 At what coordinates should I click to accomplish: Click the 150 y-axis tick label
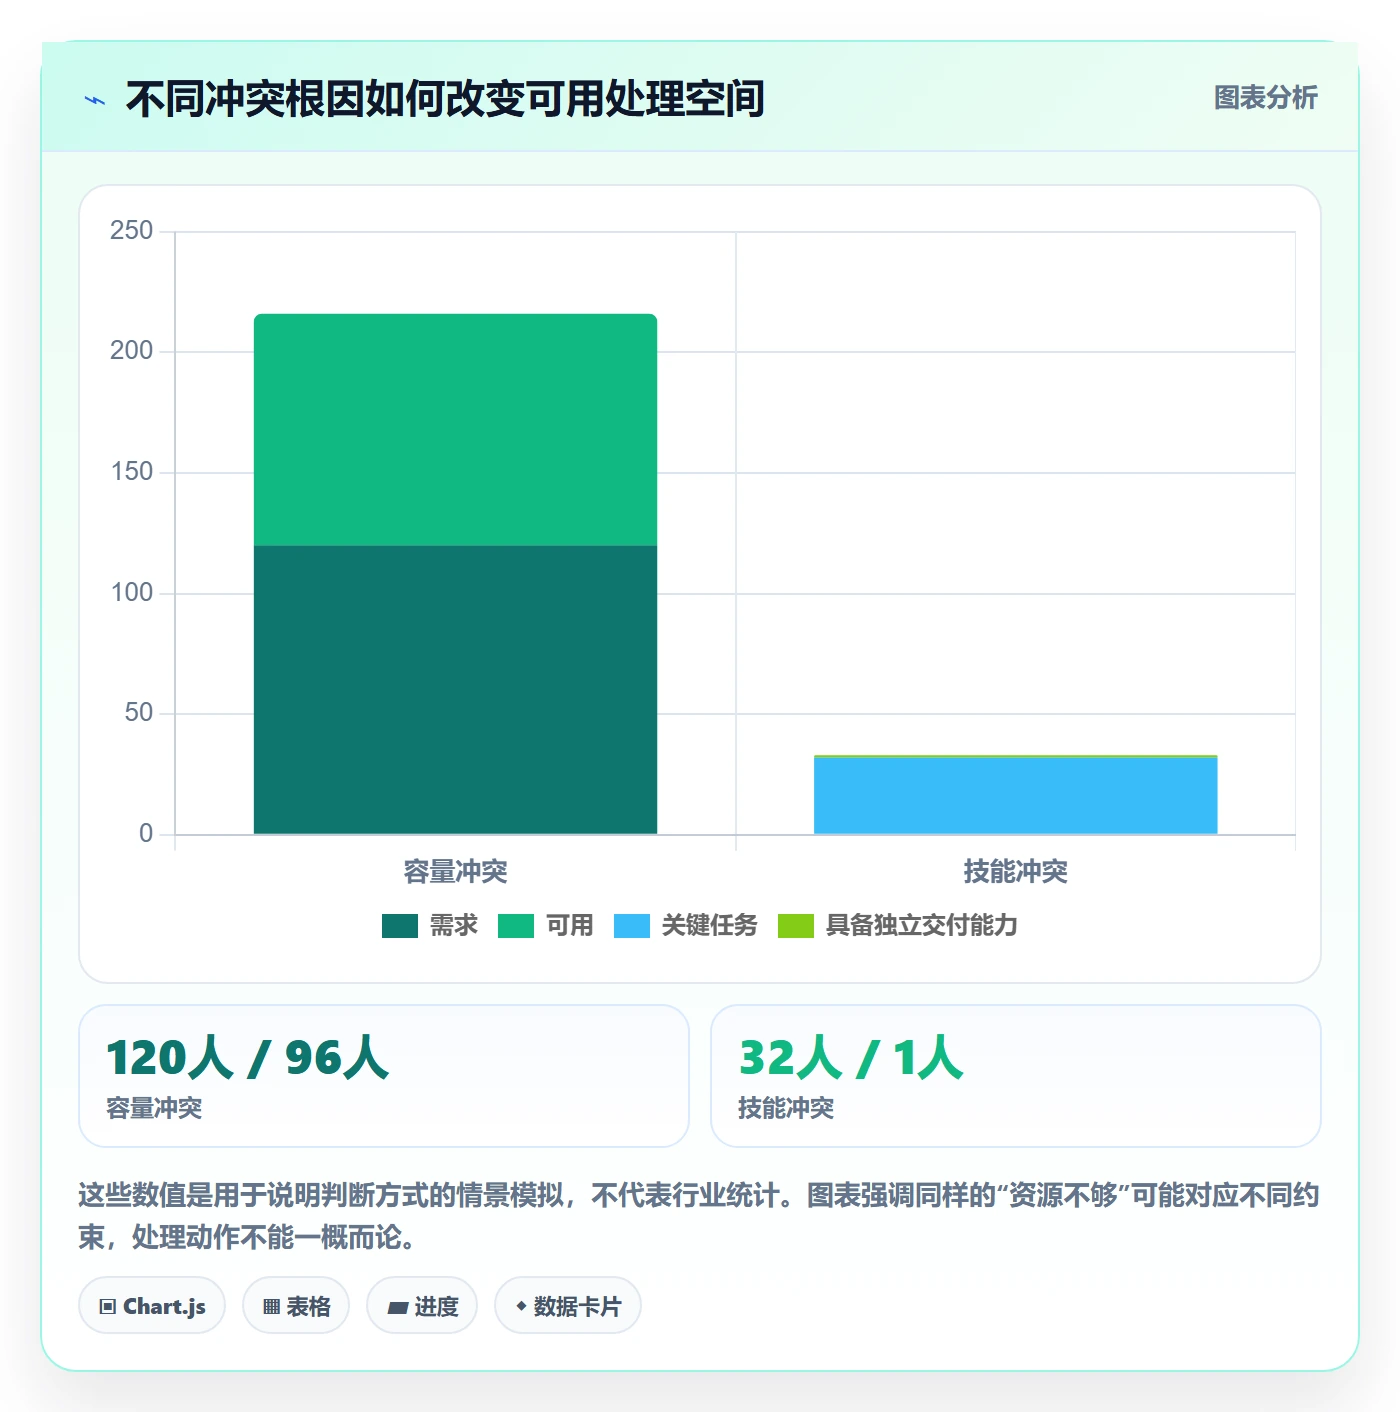pyautogui.click(x=131, y=472)
